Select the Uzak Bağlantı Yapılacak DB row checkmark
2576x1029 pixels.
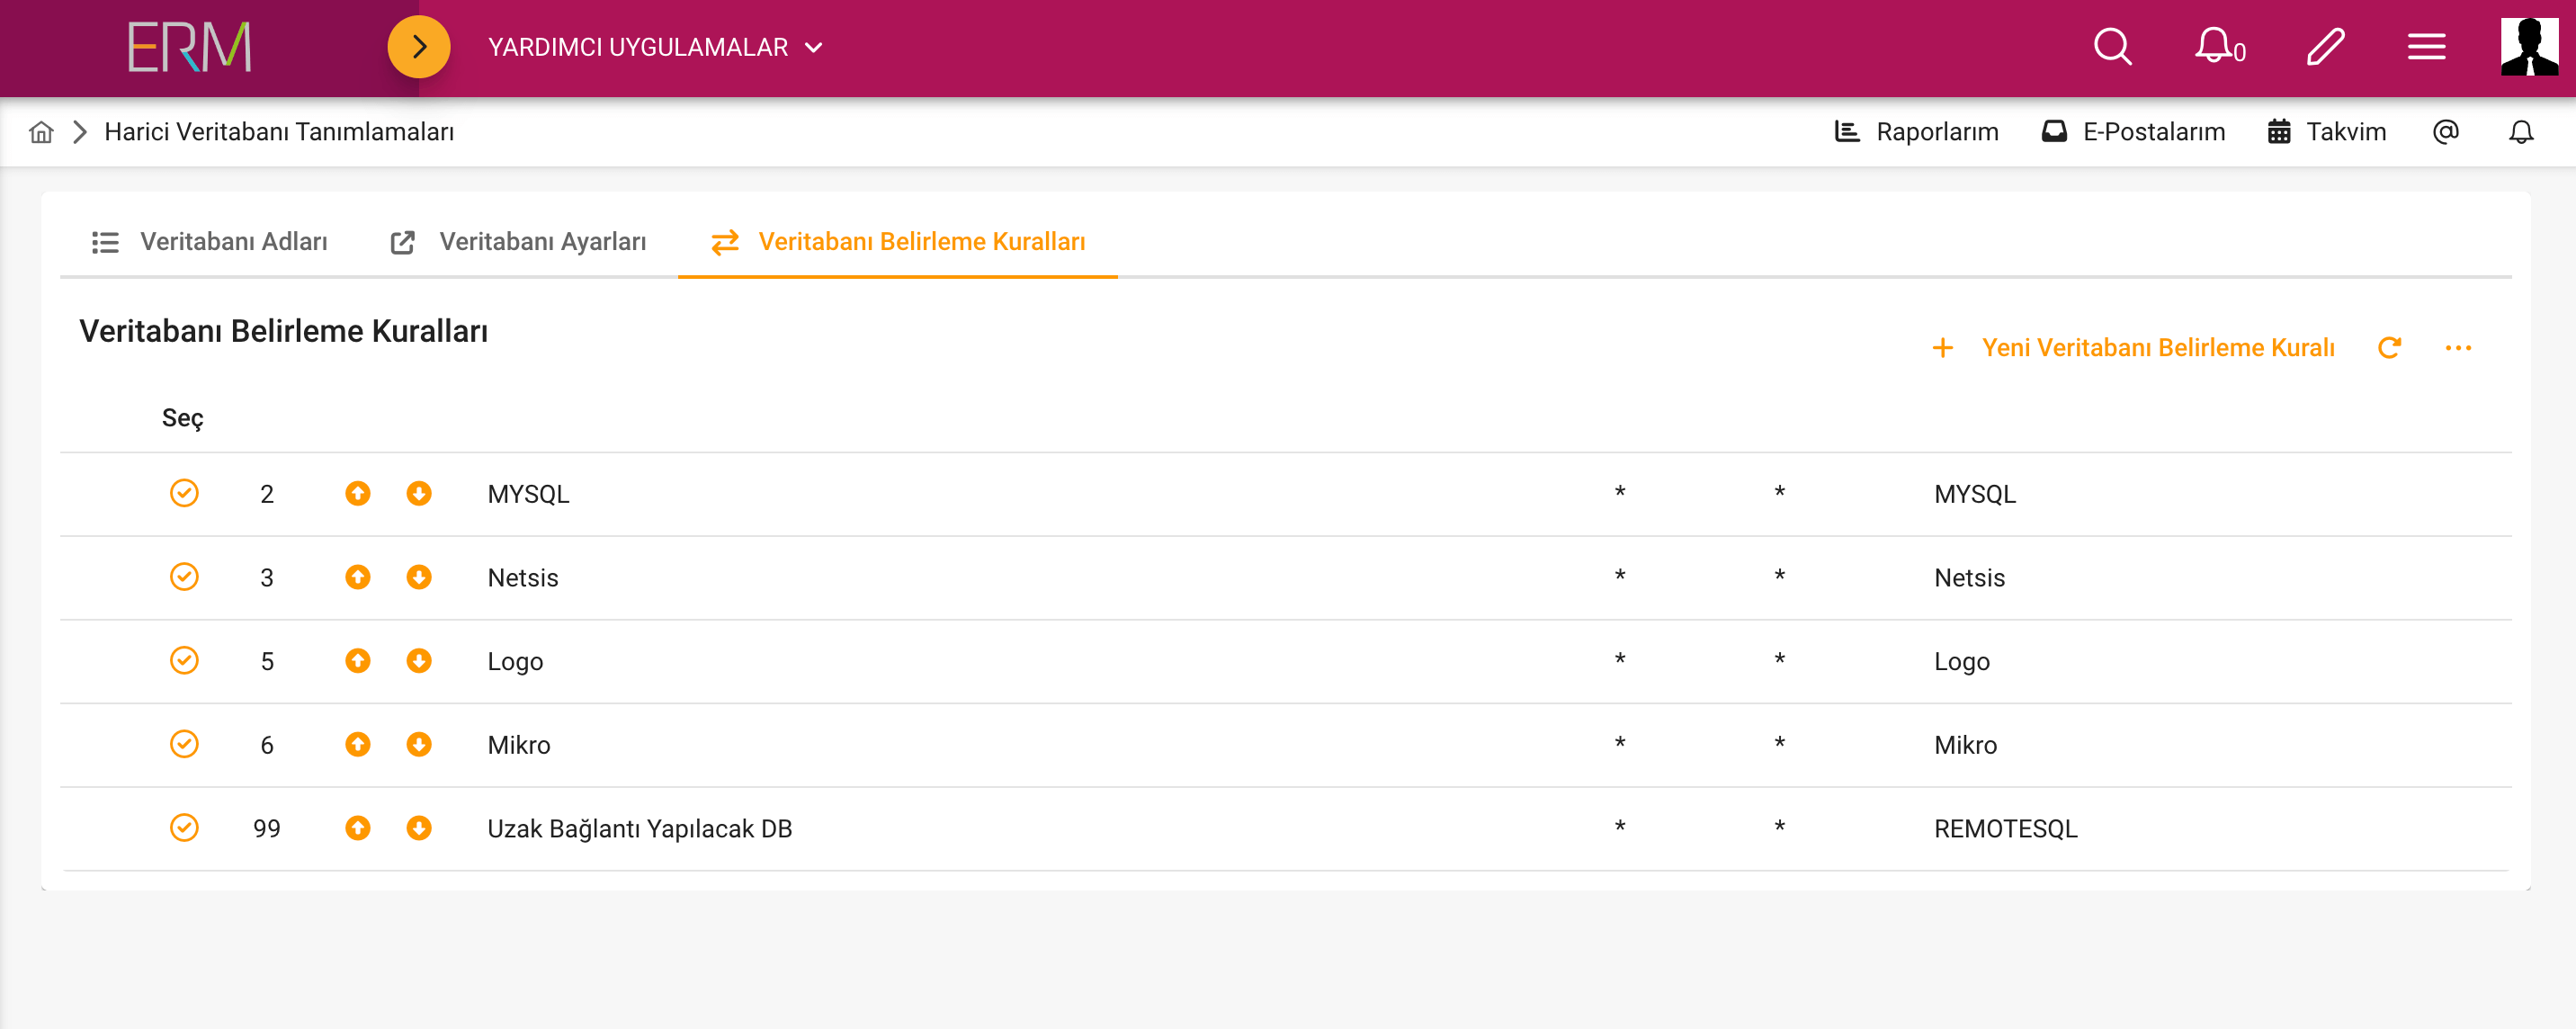(184, 828)
